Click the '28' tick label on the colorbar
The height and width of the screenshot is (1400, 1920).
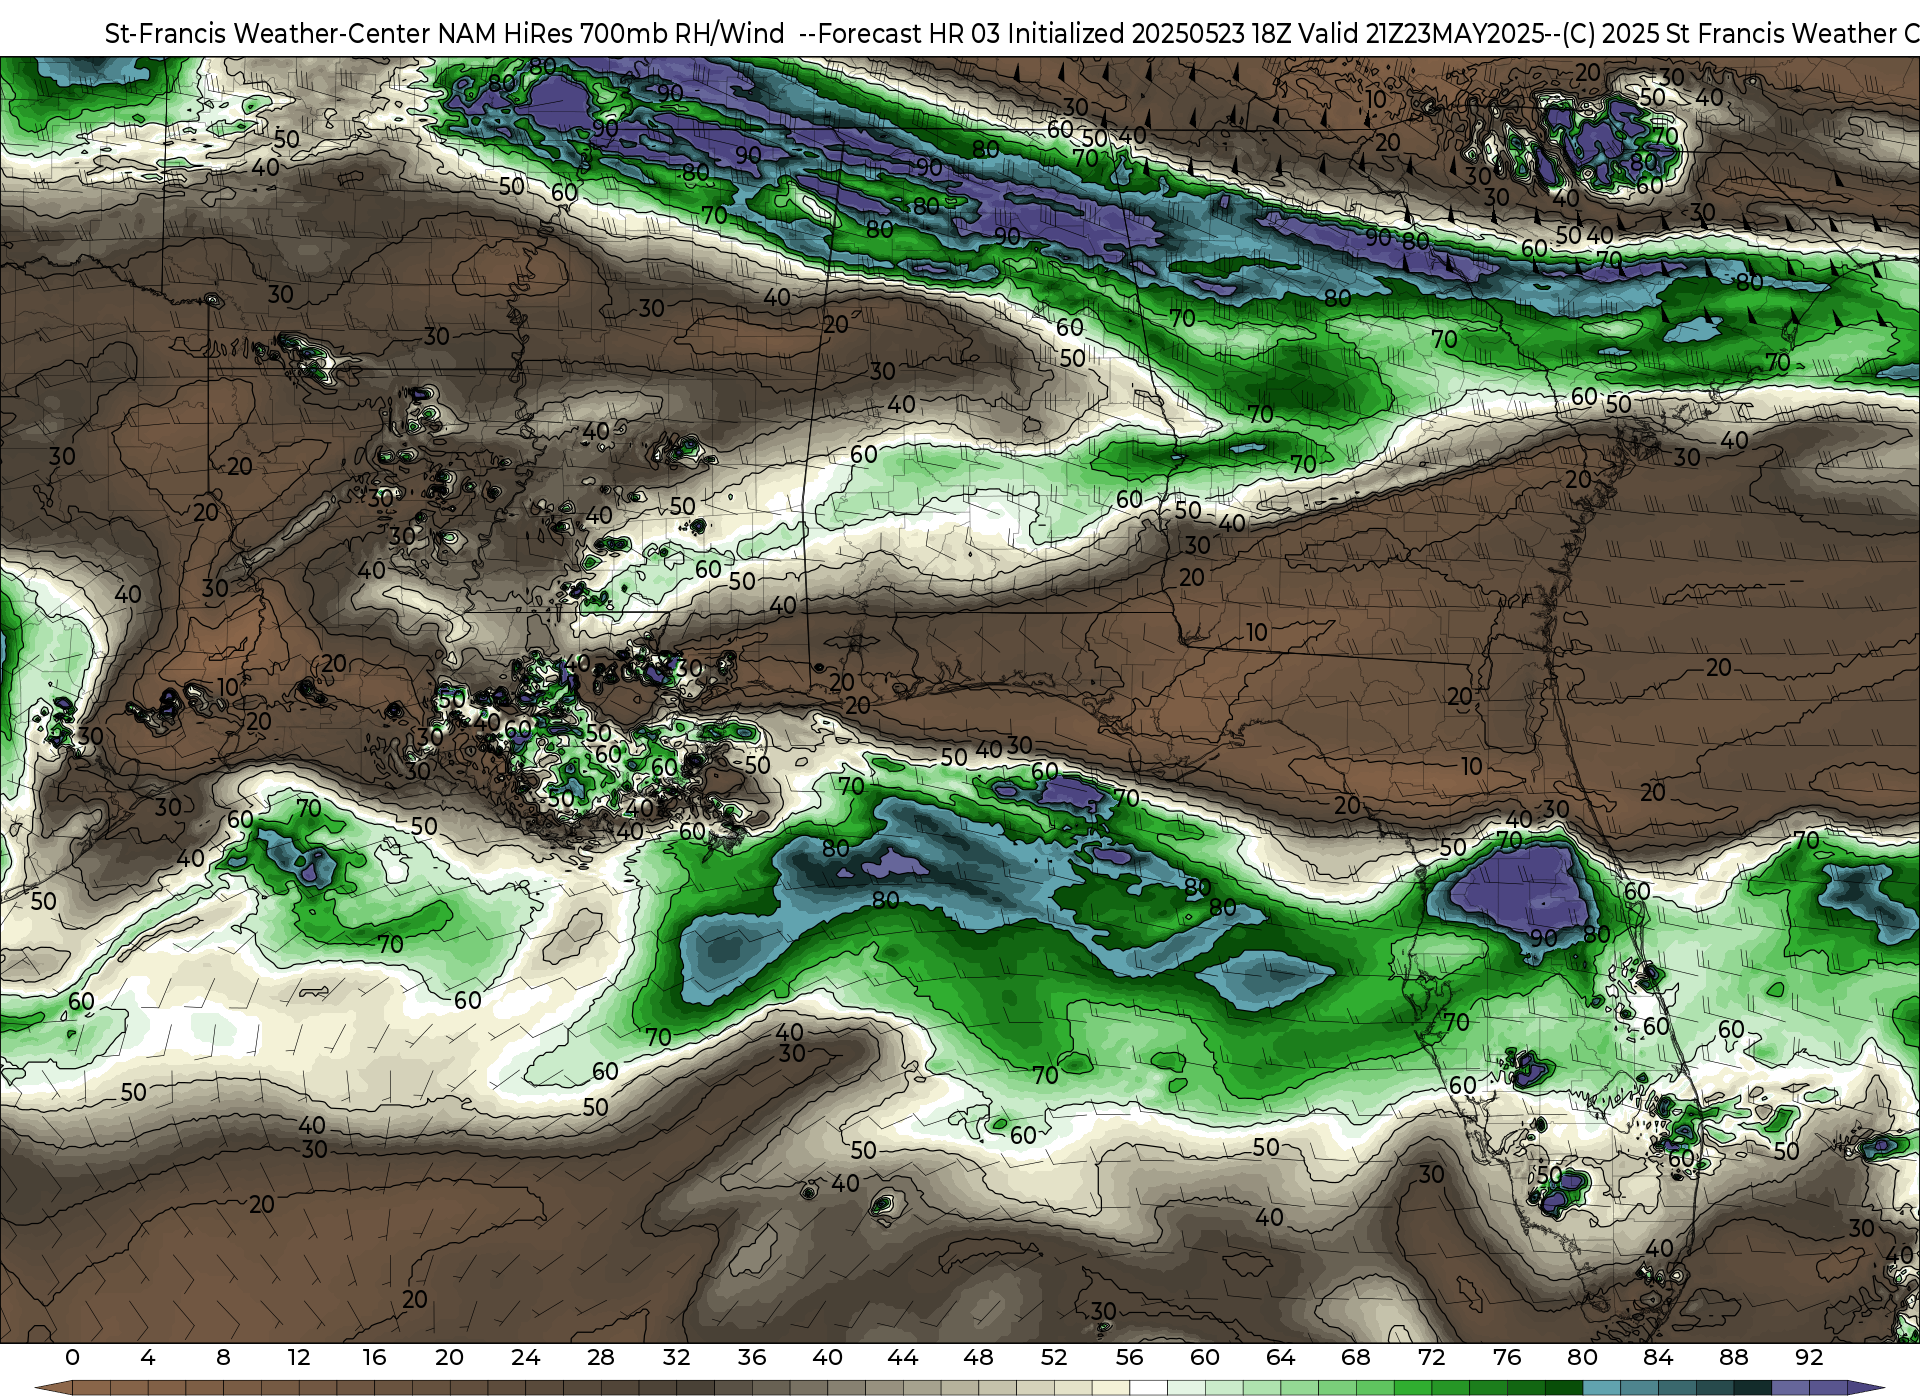tap(601, 1357)
